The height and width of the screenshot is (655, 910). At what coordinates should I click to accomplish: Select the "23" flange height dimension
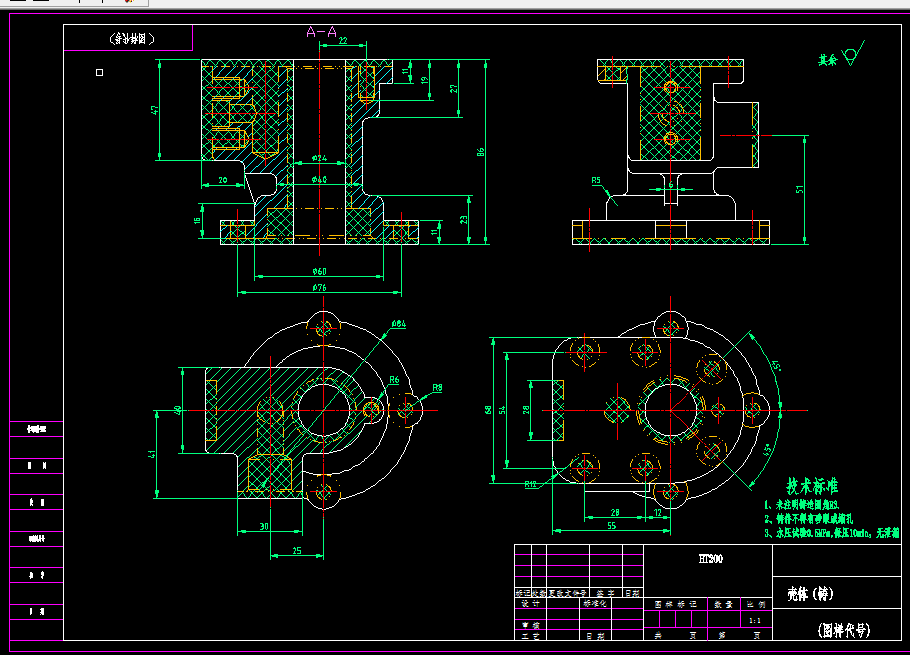[464, 220]
